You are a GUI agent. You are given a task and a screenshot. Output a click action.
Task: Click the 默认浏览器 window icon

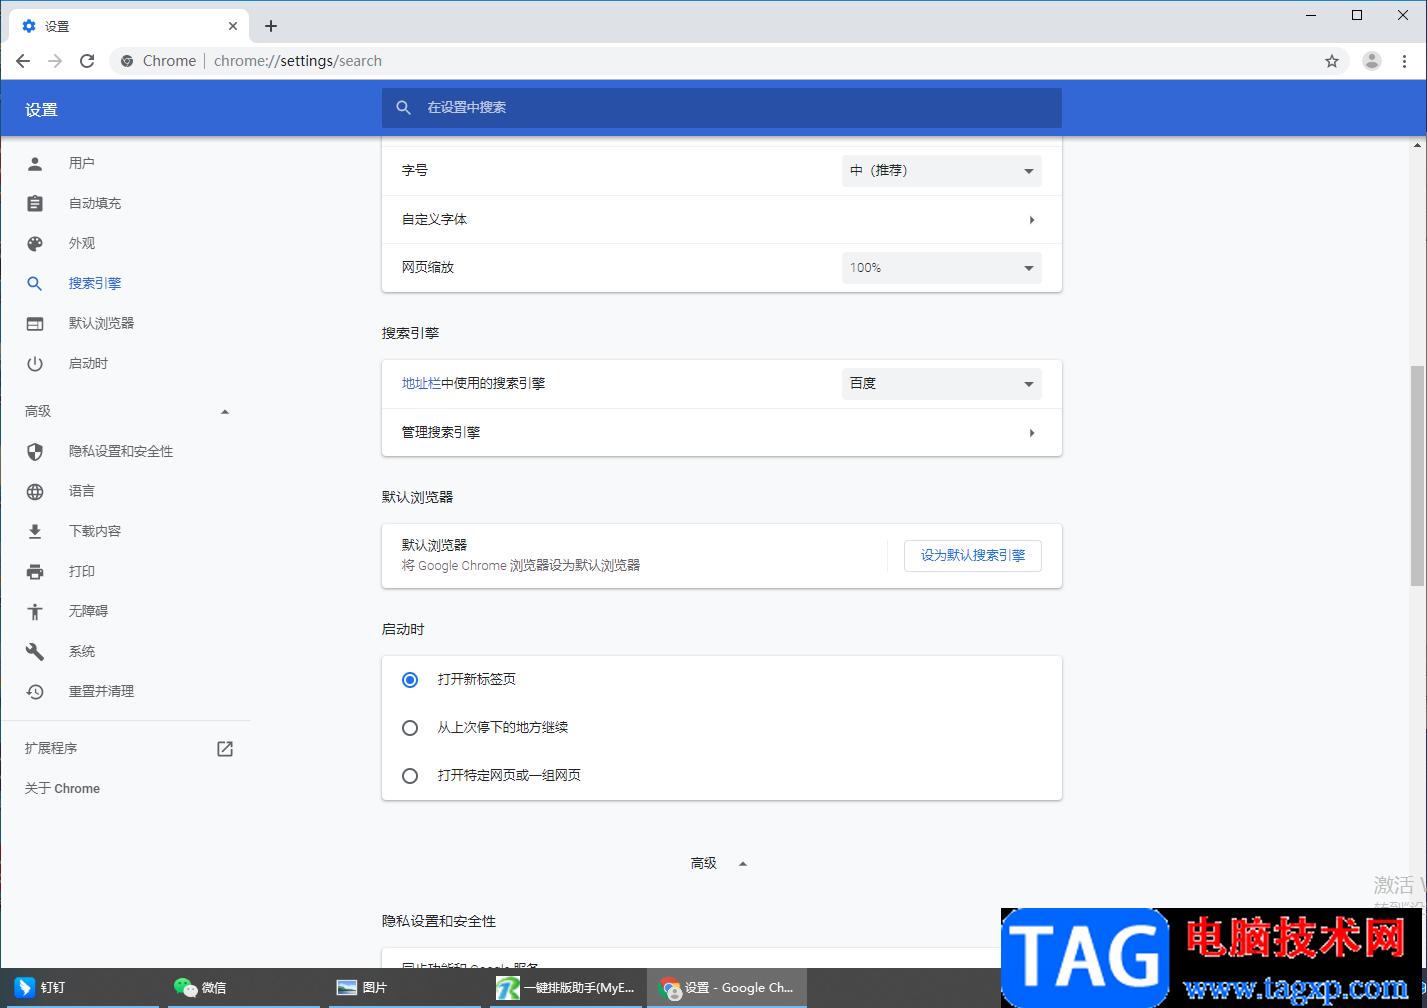pyautogui.click(x=35, y=323)
